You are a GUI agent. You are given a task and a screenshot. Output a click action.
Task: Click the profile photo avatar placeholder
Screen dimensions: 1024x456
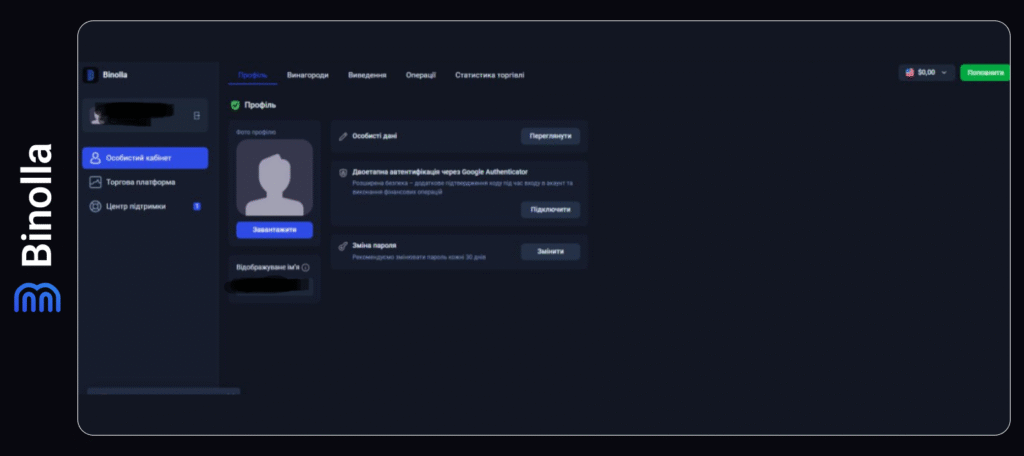pyautogui.click(x=274, y=178)
